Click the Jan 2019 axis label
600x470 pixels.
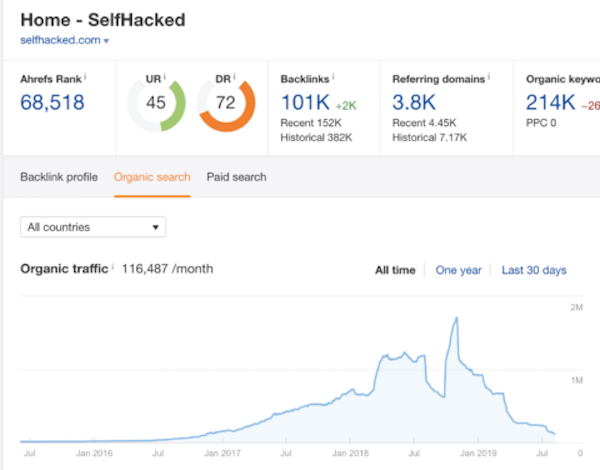[x=478, y=453]
